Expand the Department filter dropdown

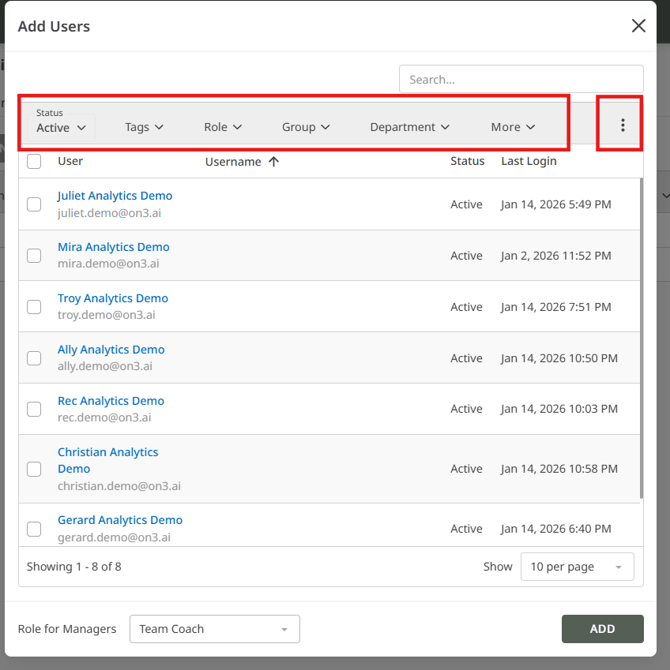coord(410,127)
